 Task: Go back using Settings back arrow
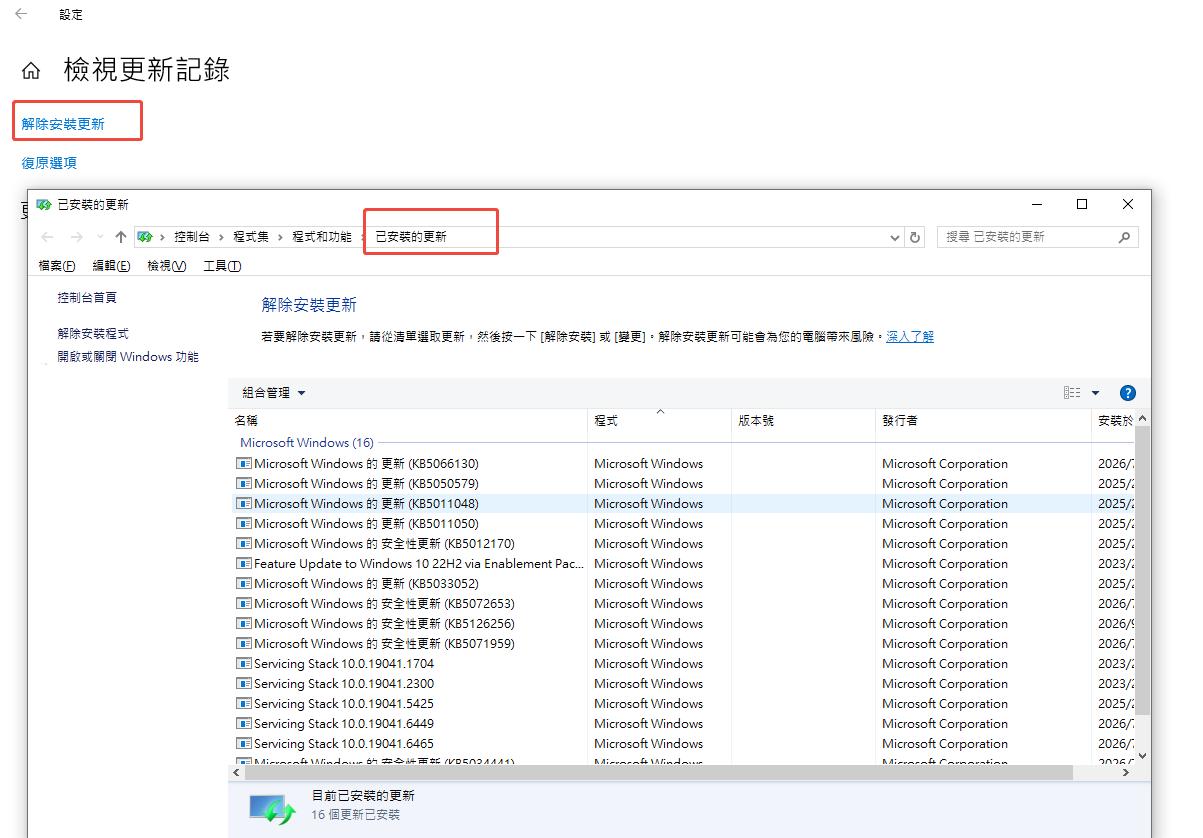point(21,14)
